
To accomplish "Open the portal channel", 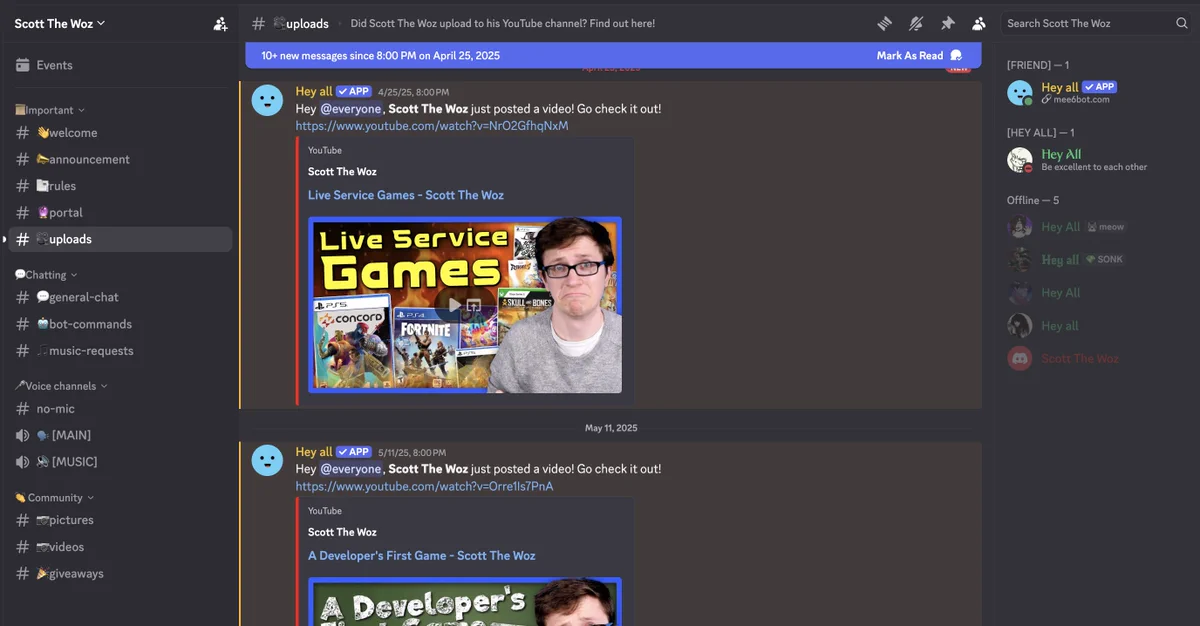I will click(x=120, y=213).
